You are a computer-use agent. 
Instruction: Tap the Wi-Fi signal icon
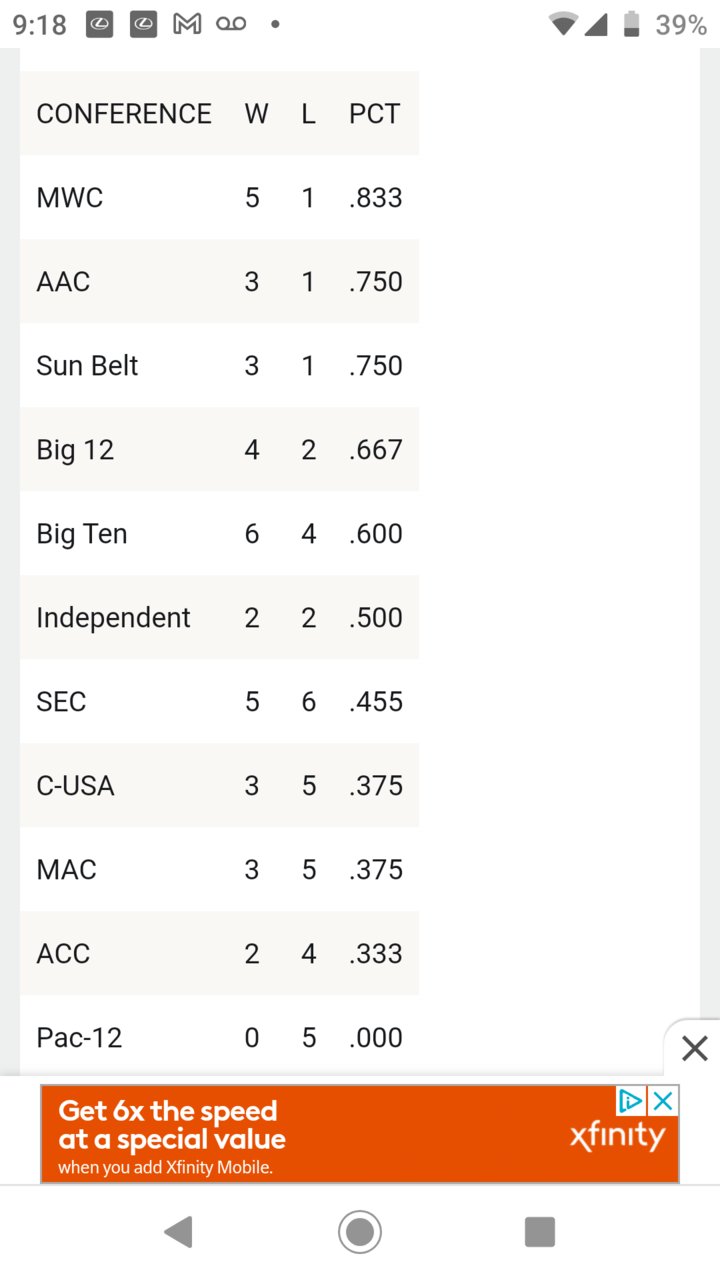pos(564,25)
